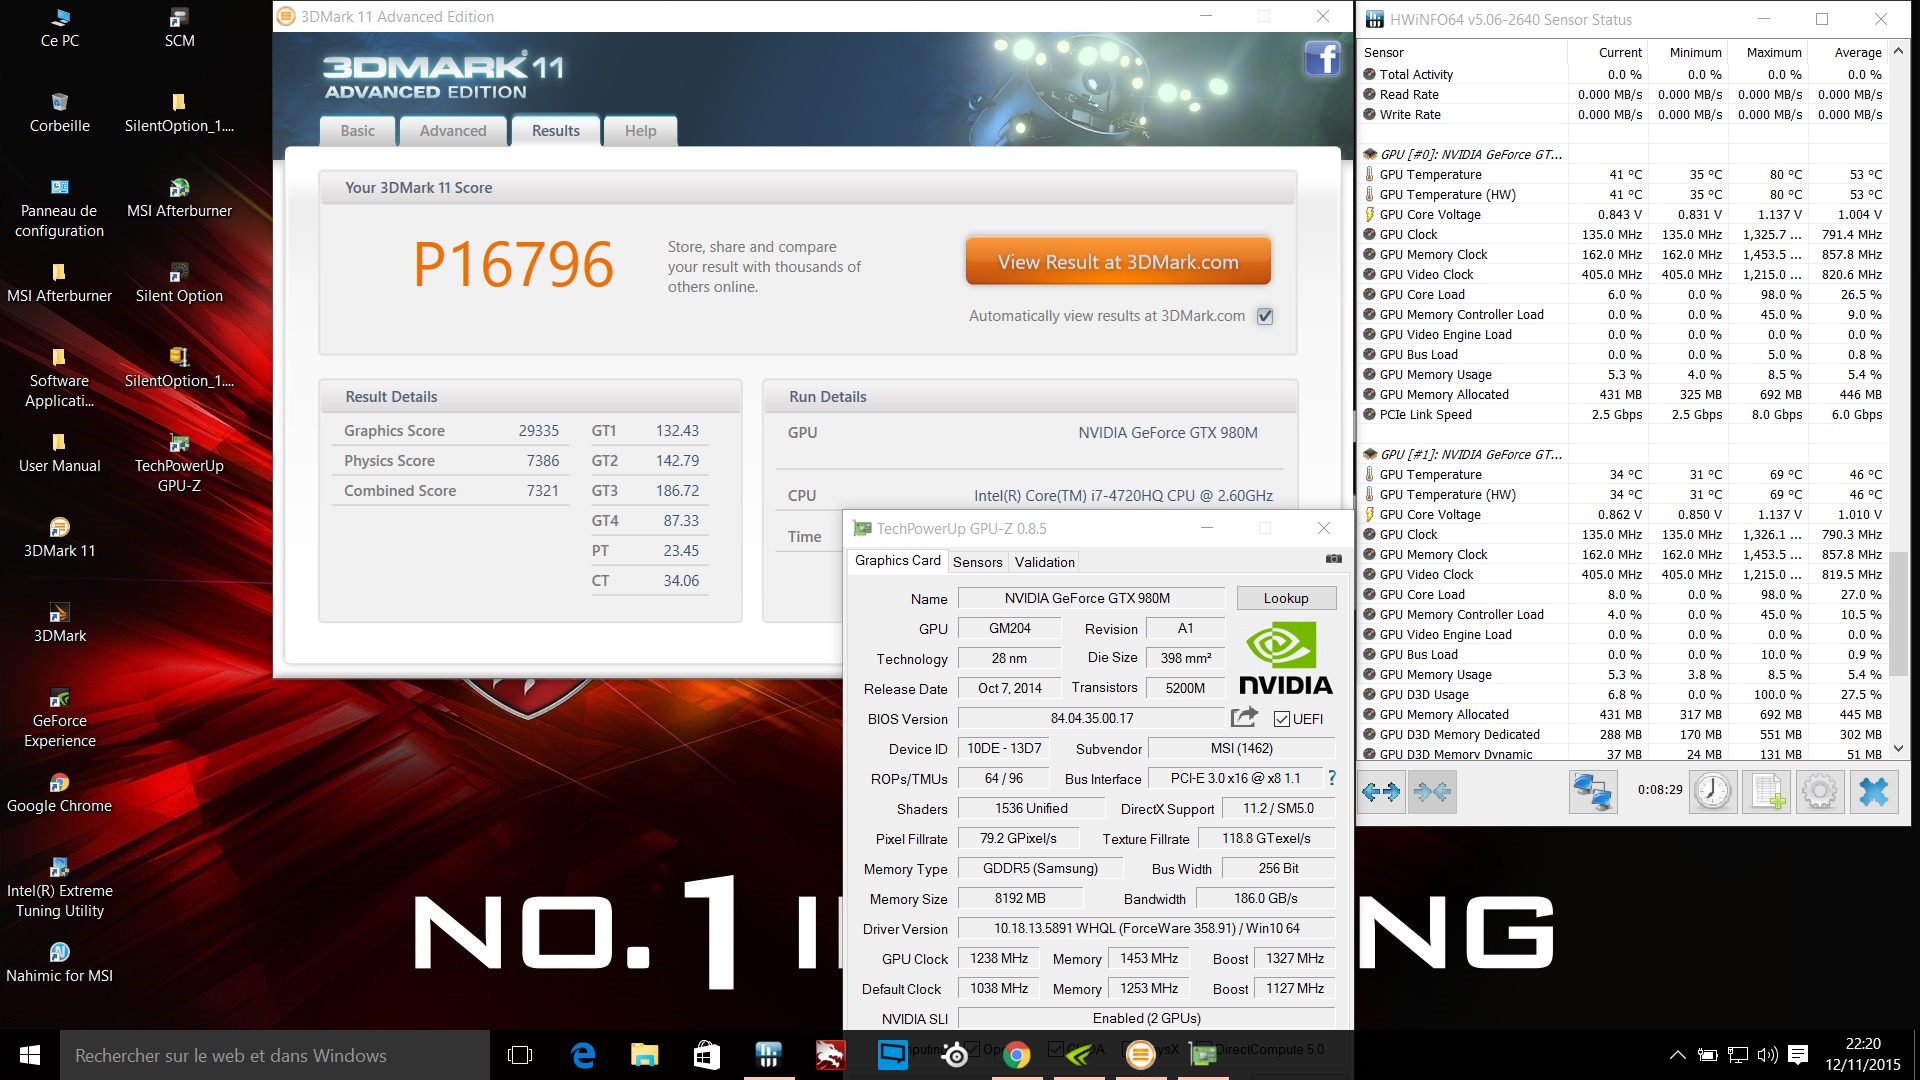Screen dimensions: 1920x1080
Task: Open MSI Afterburner shortcut with fan icon
Action: (179, 198)
